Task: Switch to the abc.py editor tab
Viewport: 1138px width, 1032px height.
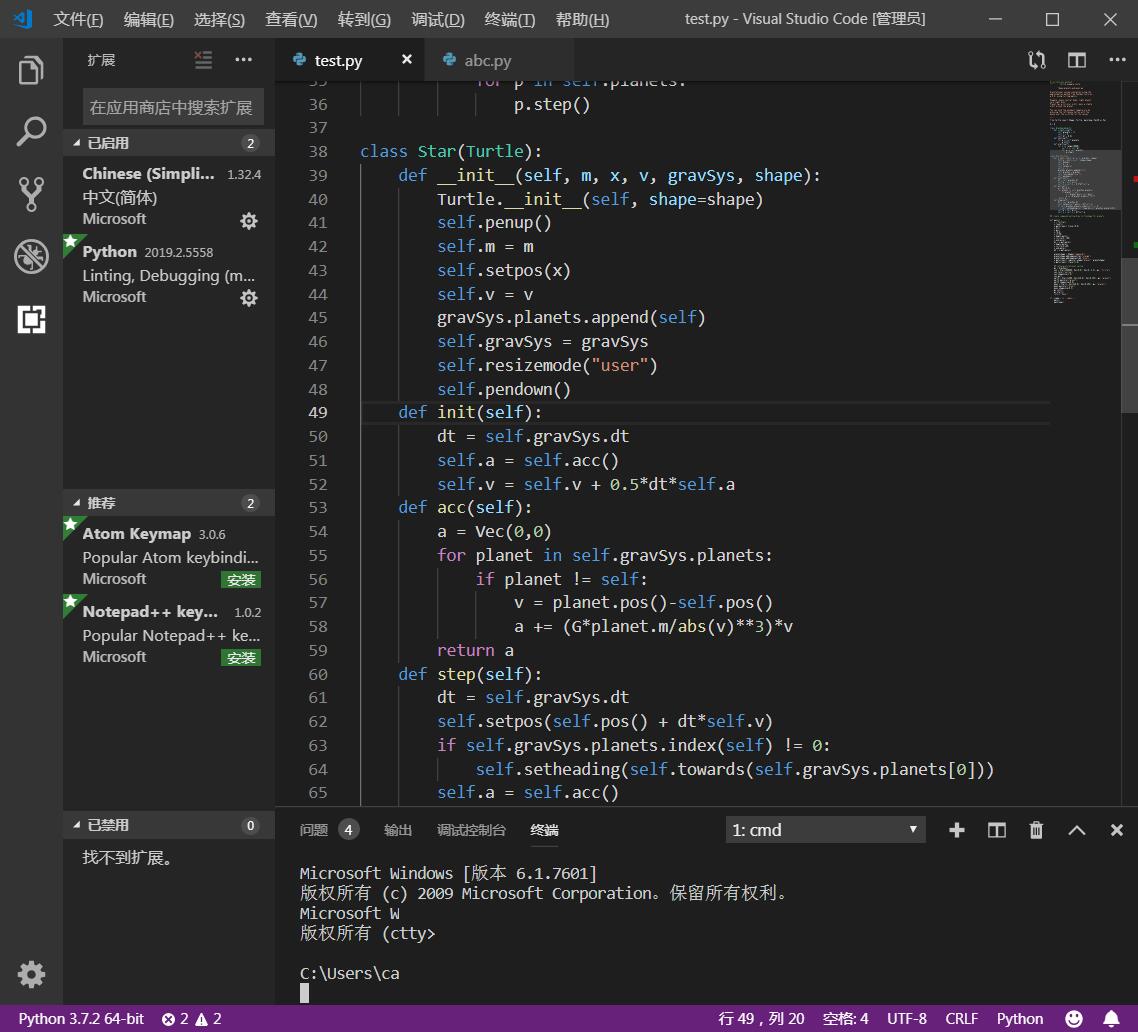Action: point(487,61)
